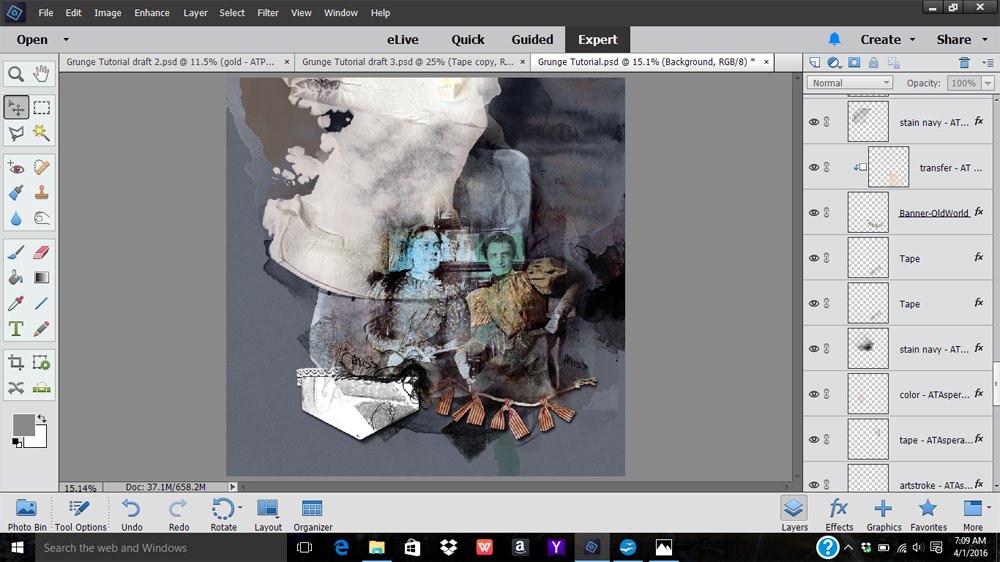Select the Spot Healing Brush tool
The image size is (1000, 562).
pyautogui.click(x=41, y=168)
